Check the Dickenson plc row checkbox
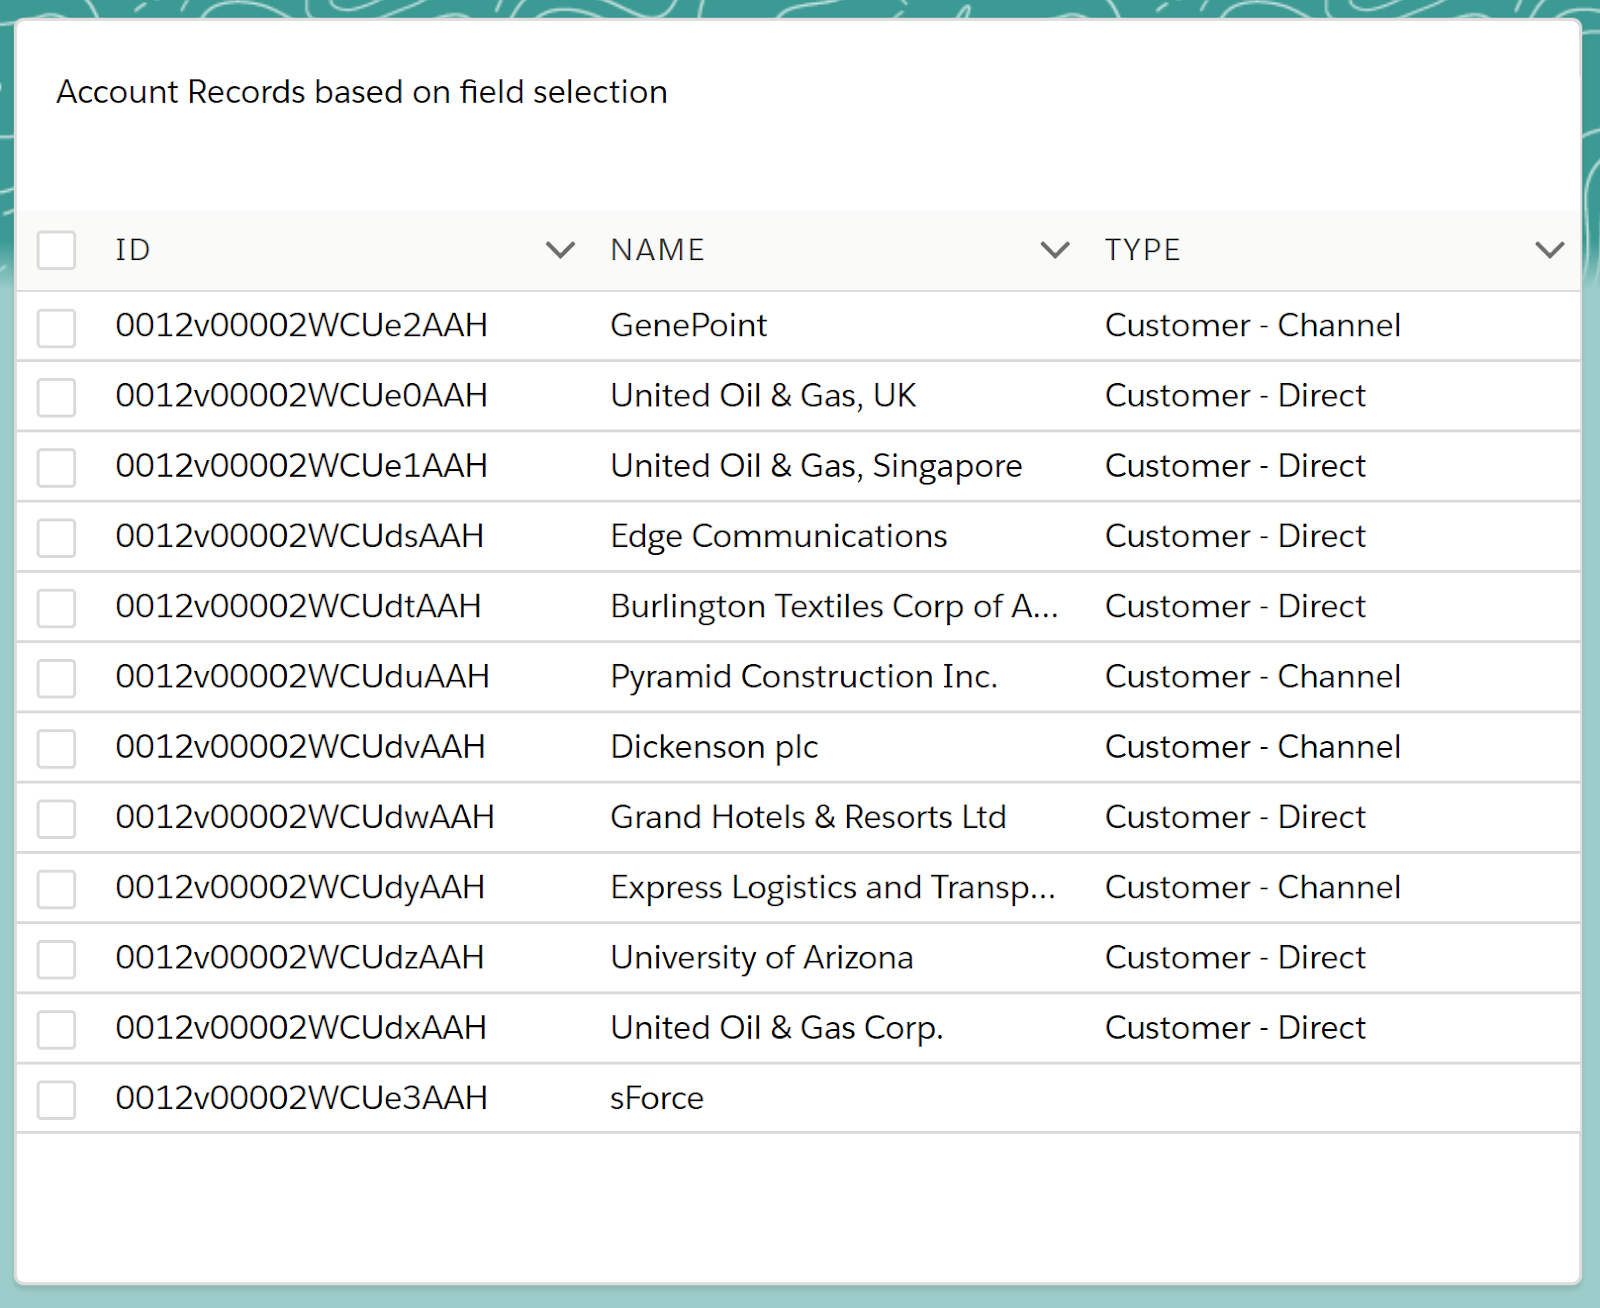 click(x=56, y=749)
